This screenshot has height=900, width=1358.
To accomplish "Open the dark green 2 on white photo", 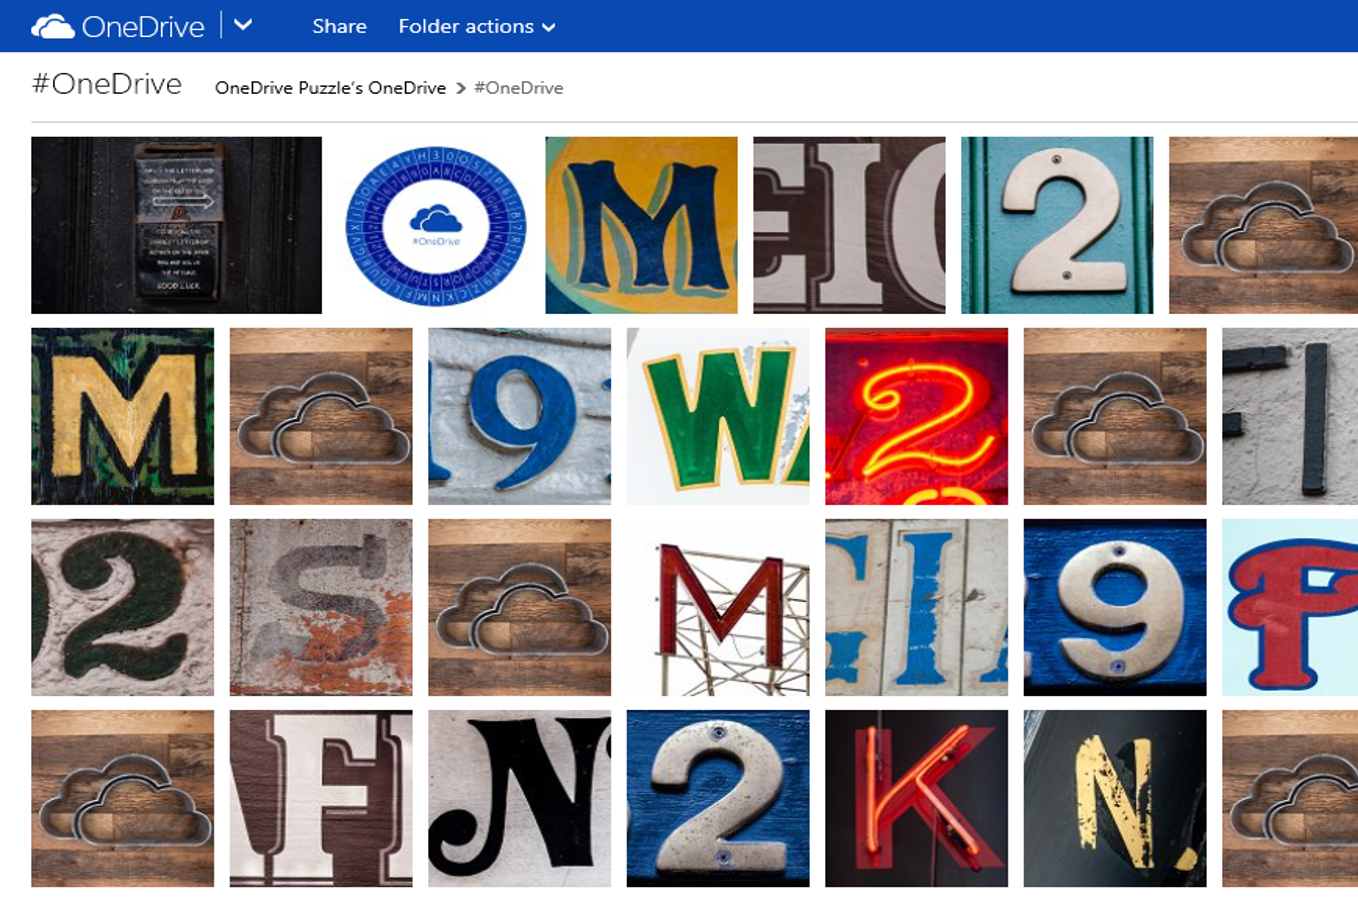I will [122, 607].
